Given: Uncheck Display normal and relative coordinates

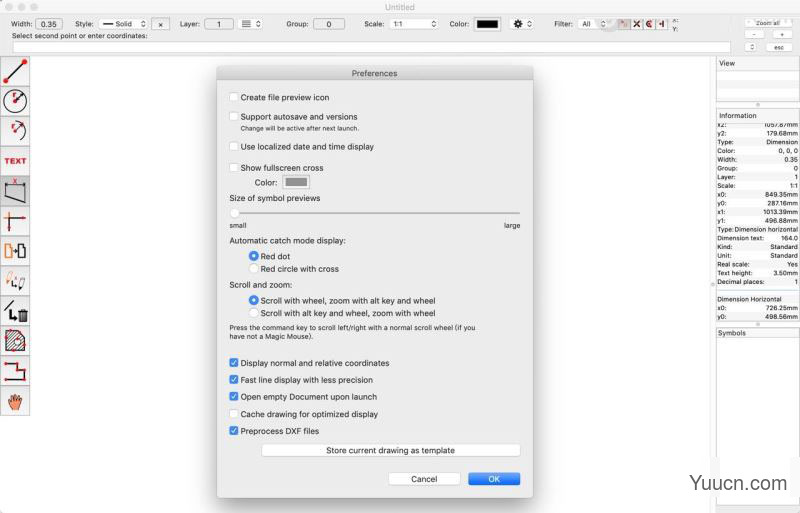Looking at the screenshot, I should point(234,363).
